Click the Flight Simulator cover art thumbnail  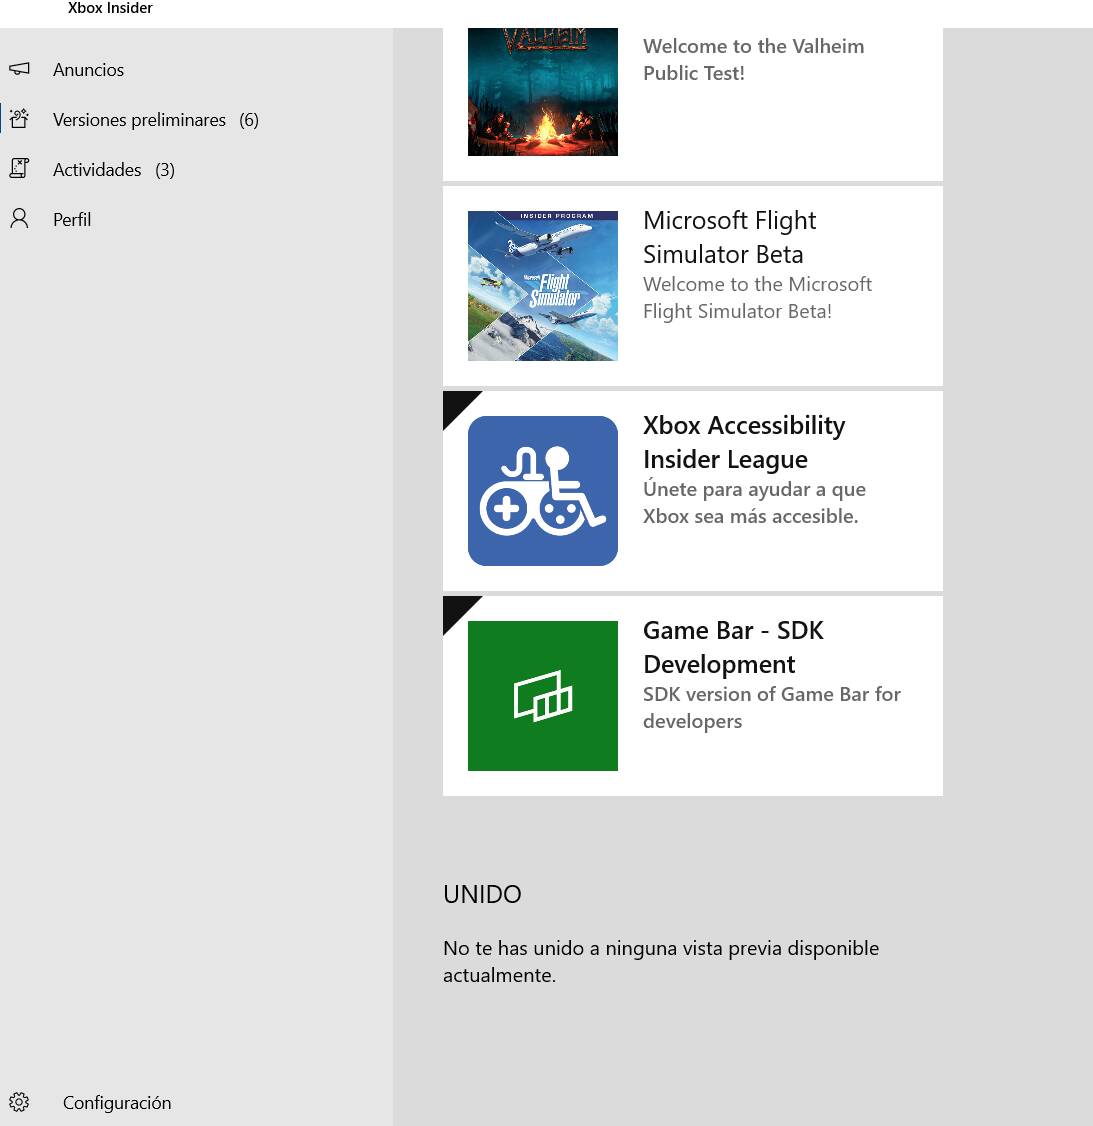(542, 286)
